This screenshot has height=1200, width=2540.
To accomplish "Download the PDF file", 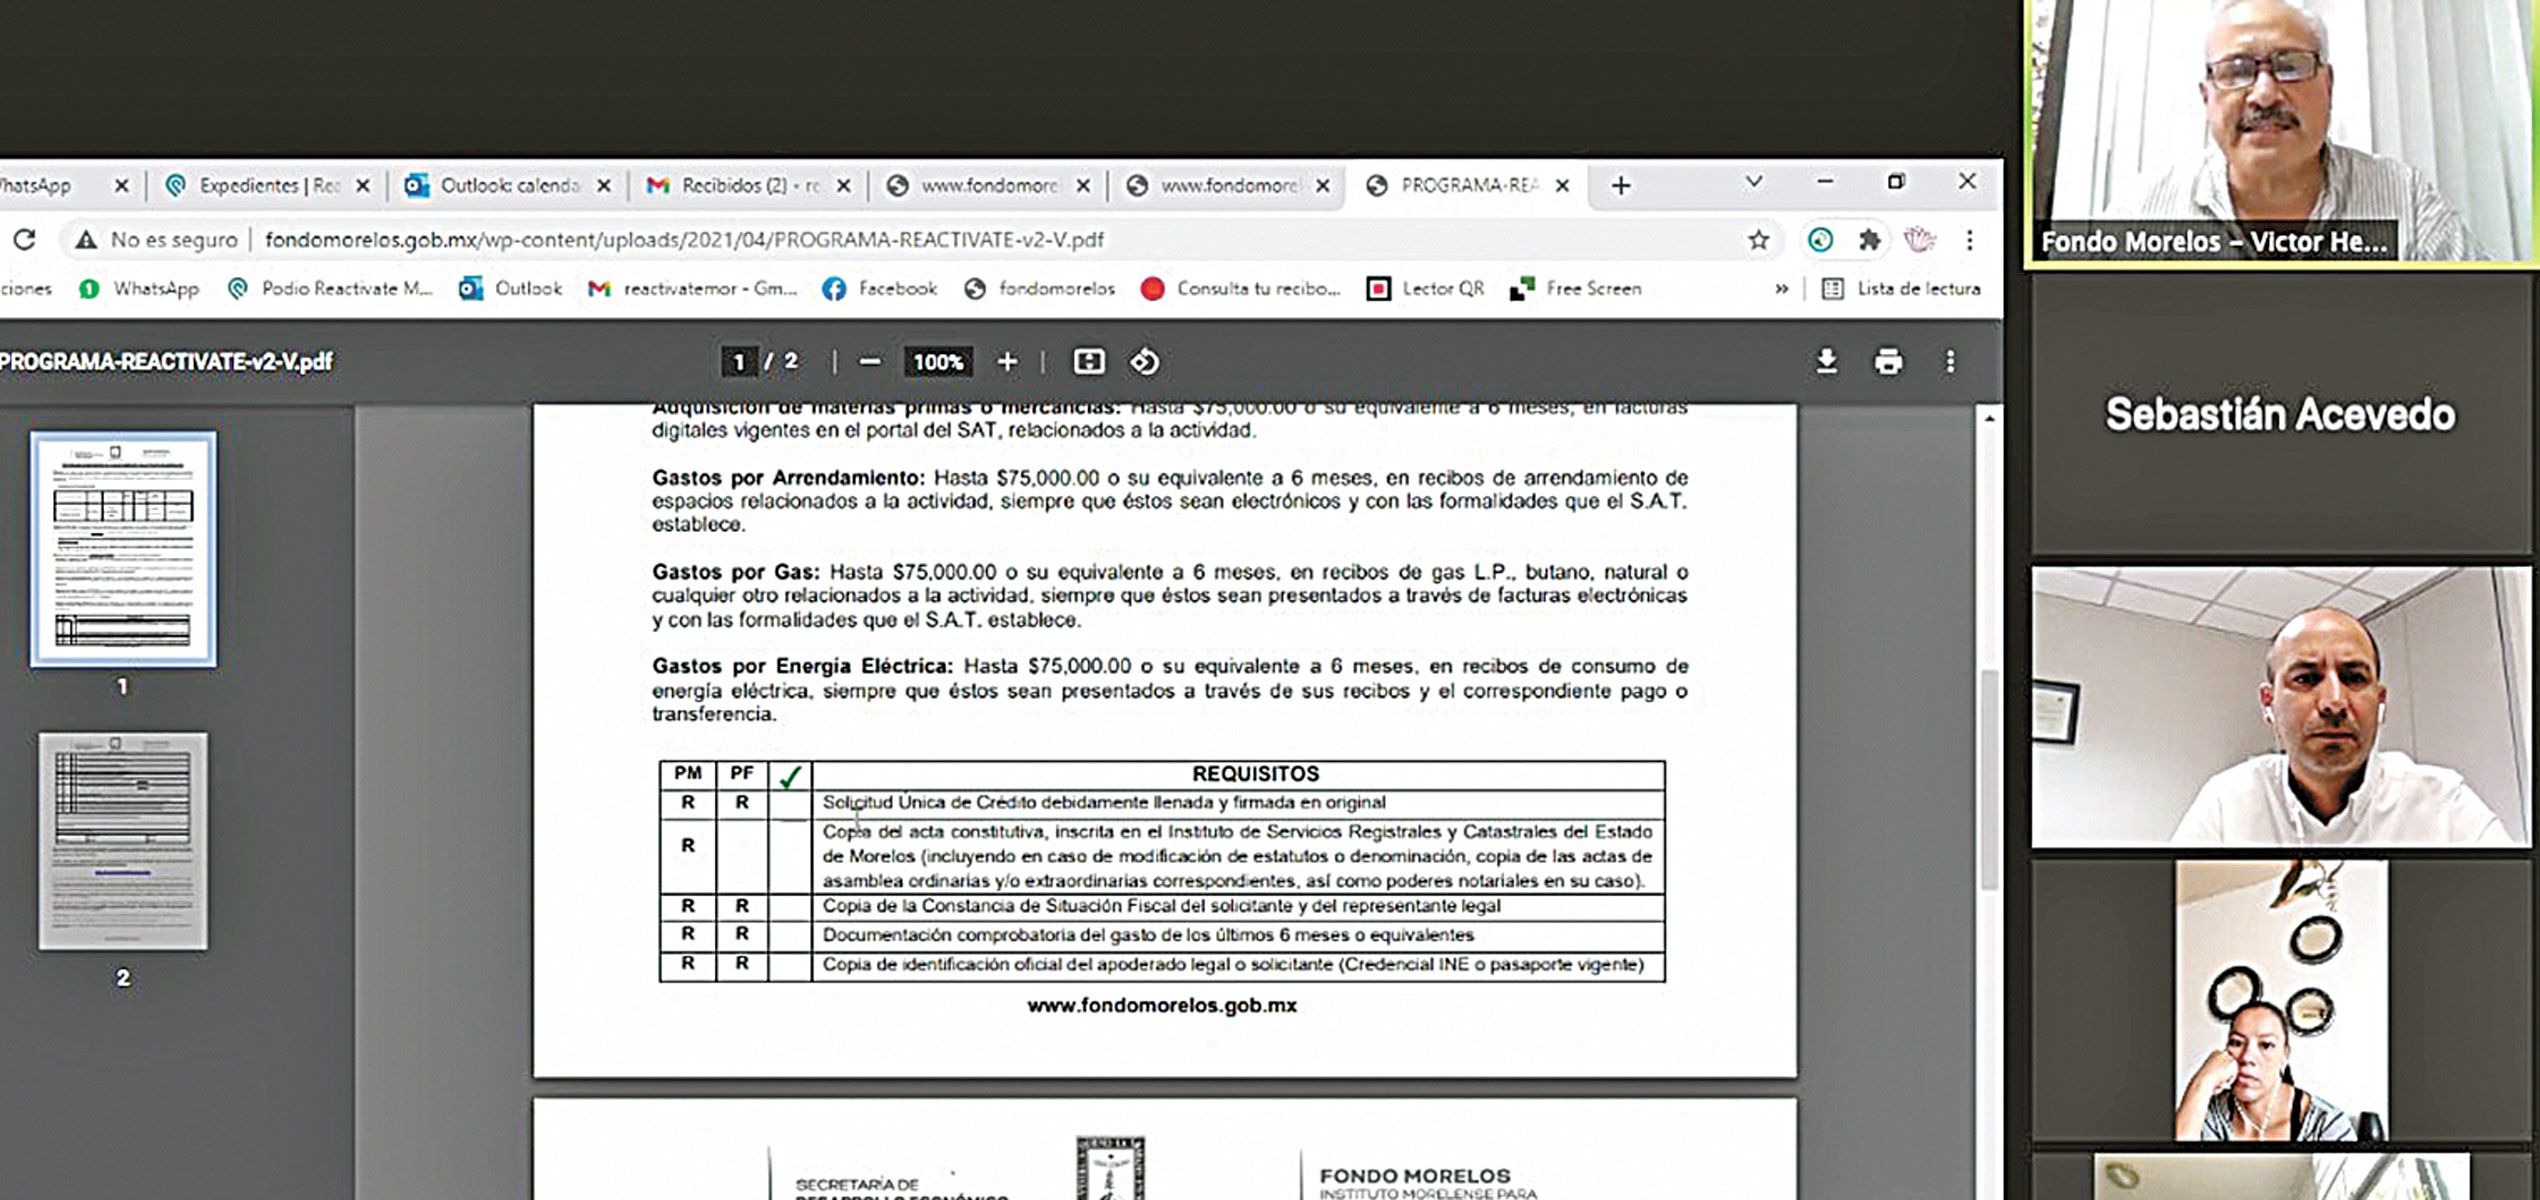I will (x=1826, y=361).
